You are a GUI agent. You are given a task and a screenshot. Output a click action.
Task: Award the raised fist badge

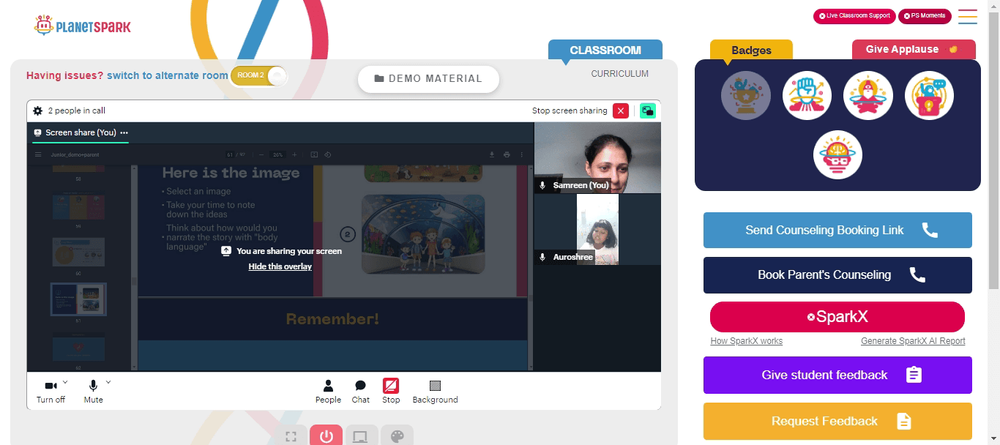coord(807,96)
